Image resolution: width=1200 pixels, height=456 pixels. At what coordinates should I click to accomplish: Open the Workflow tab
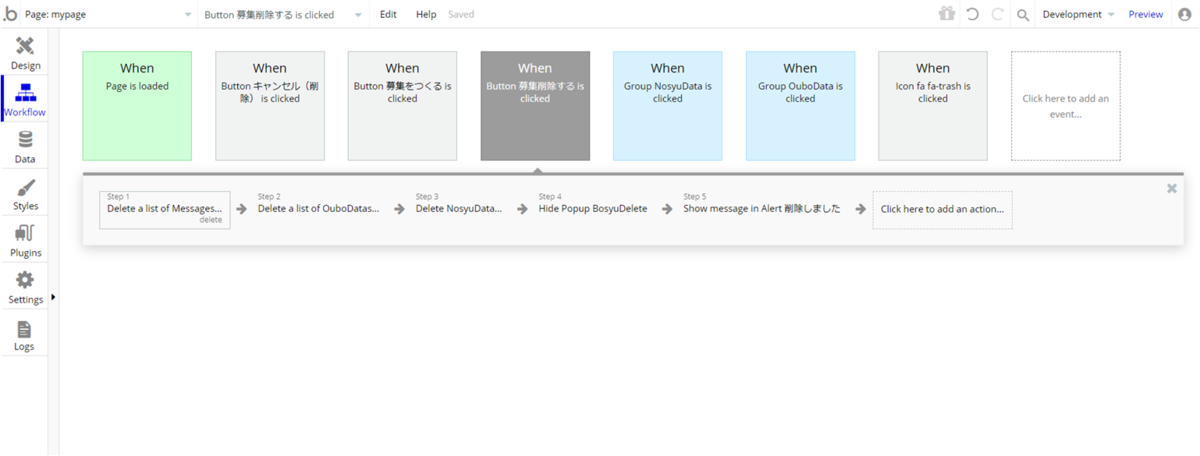click(25, 101)
